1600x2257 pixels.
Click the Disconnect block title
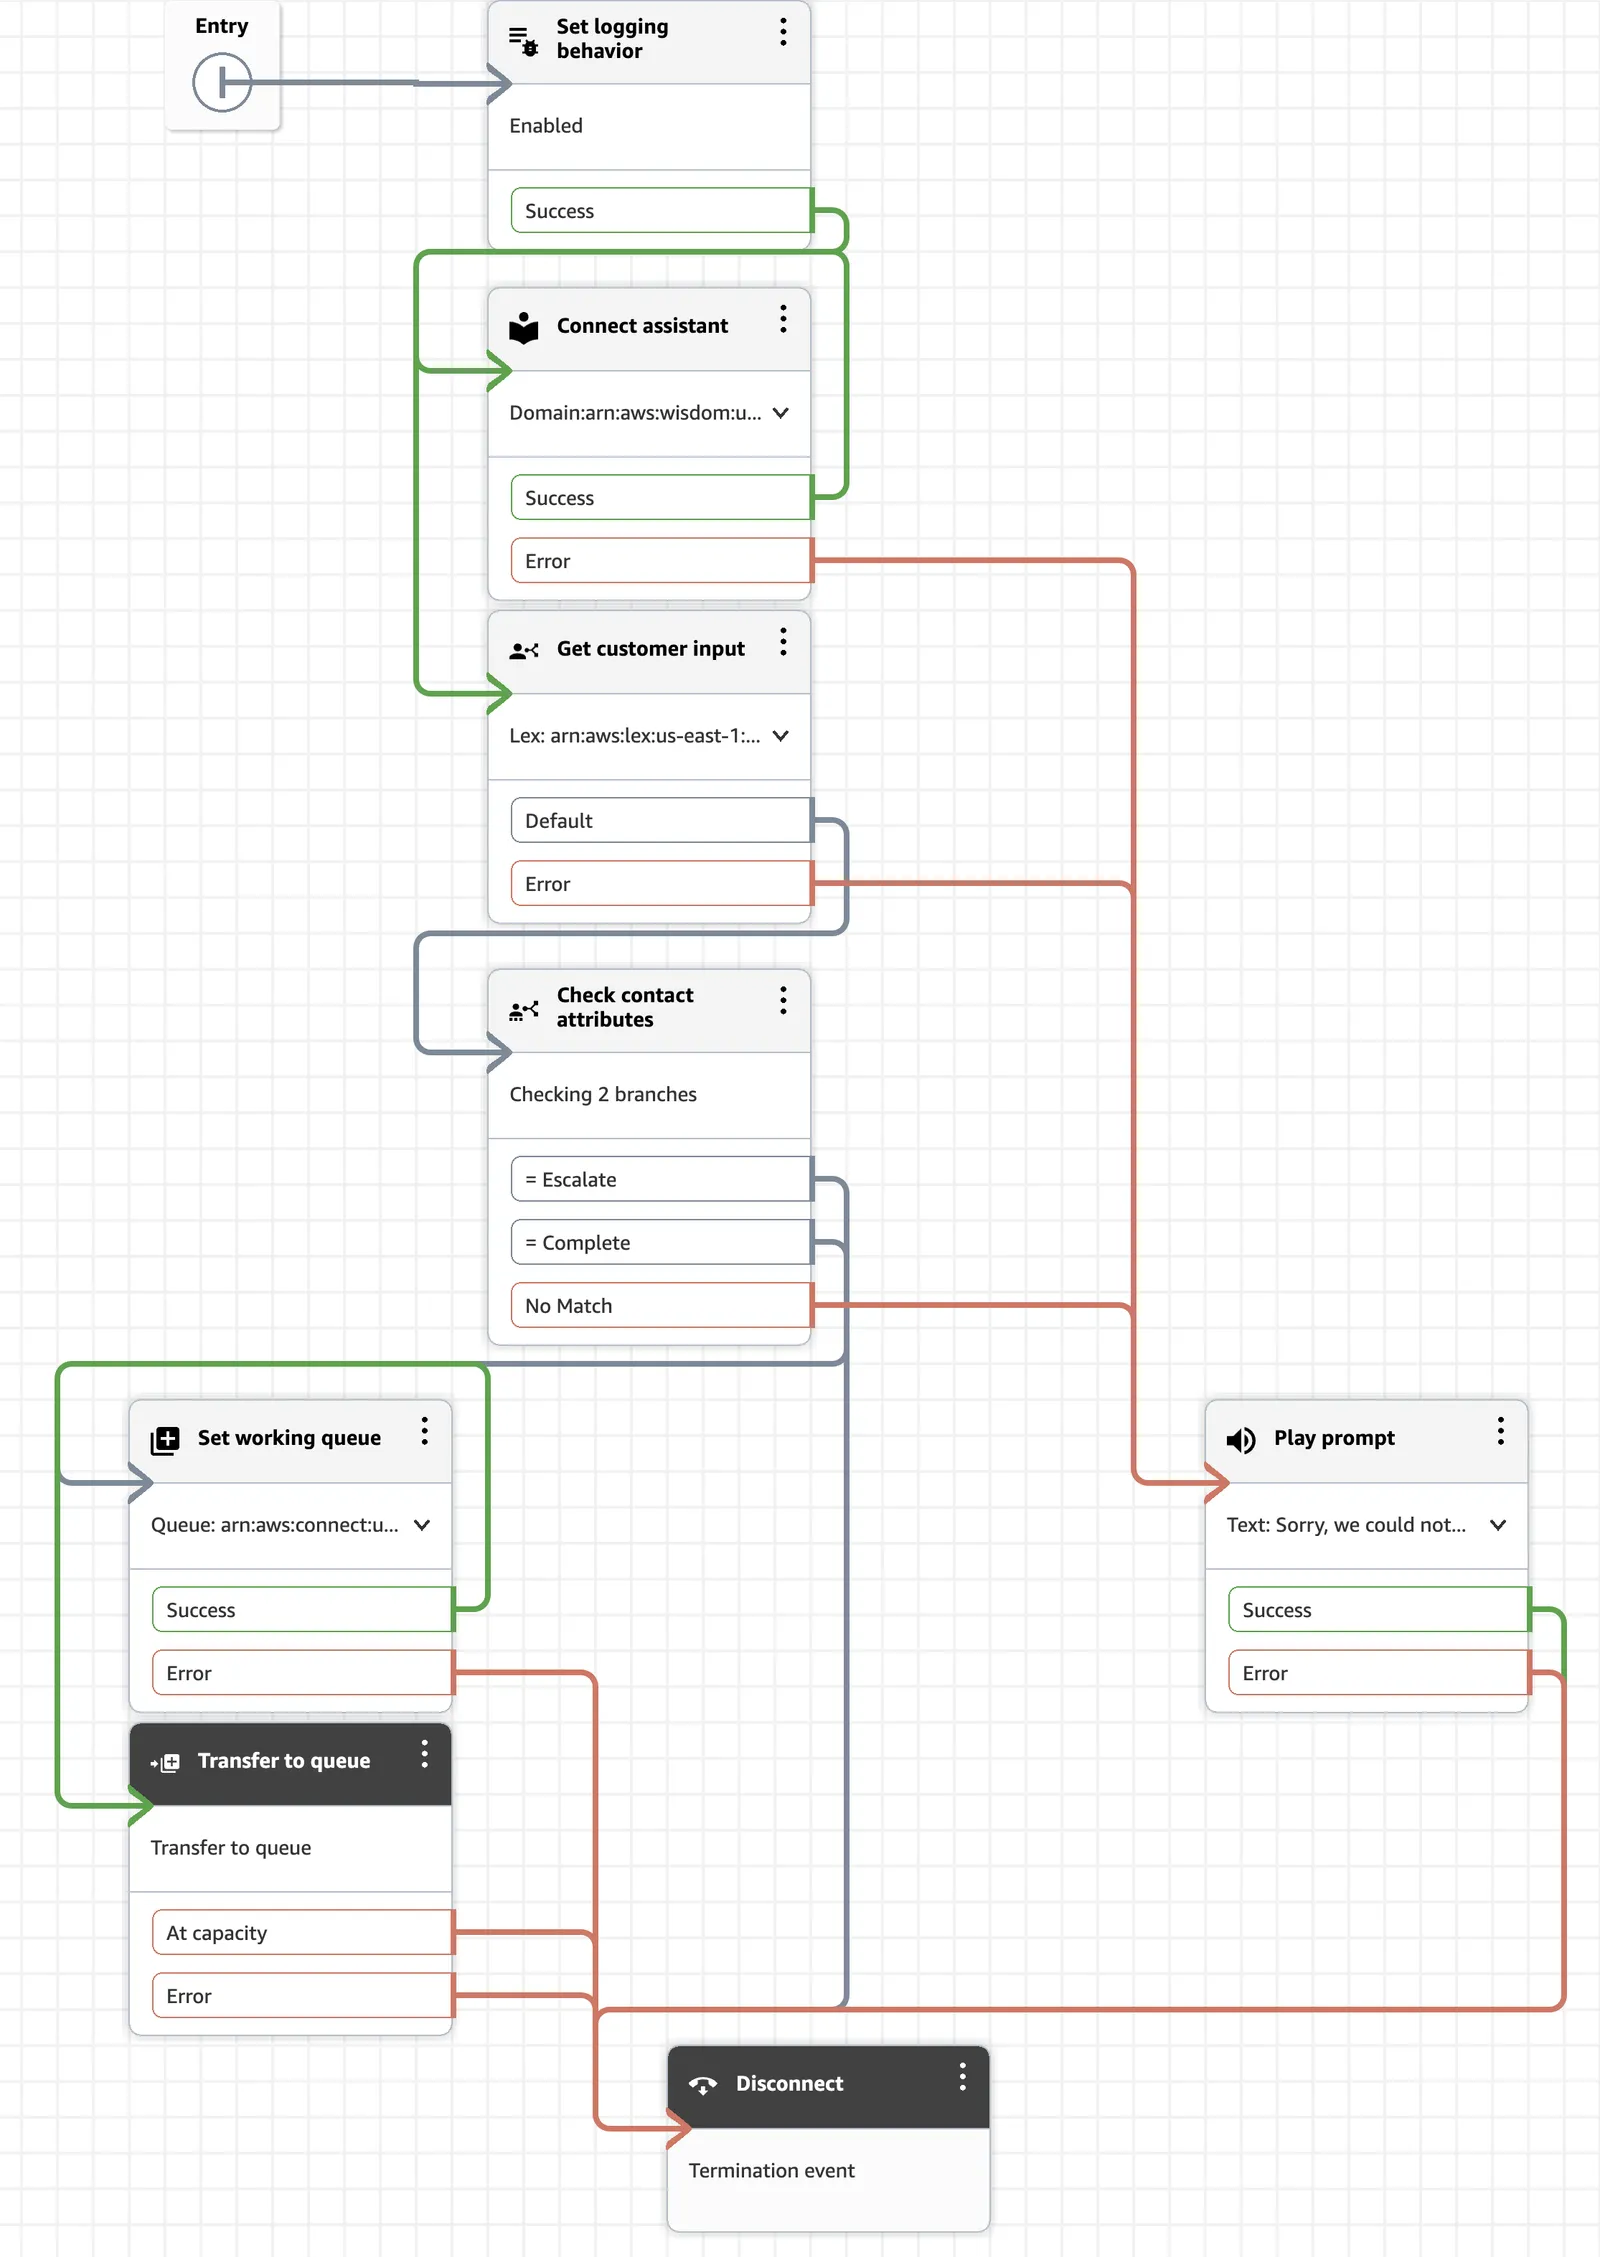tap(790, 2084)
